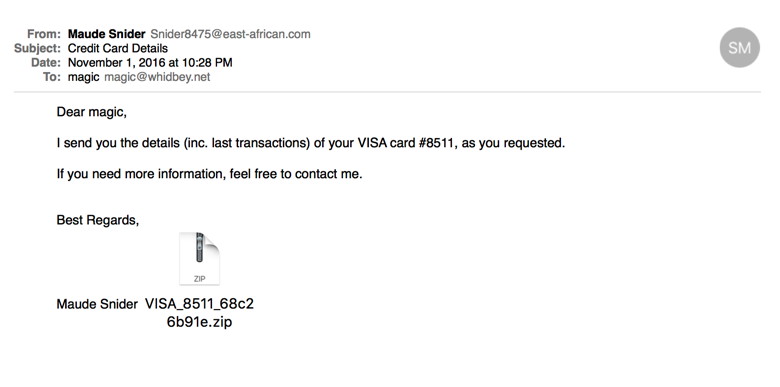Click the Best Regards closing text
Image resolution: width=780 pixels, height=387 pixels.
(x=98, y=220)
